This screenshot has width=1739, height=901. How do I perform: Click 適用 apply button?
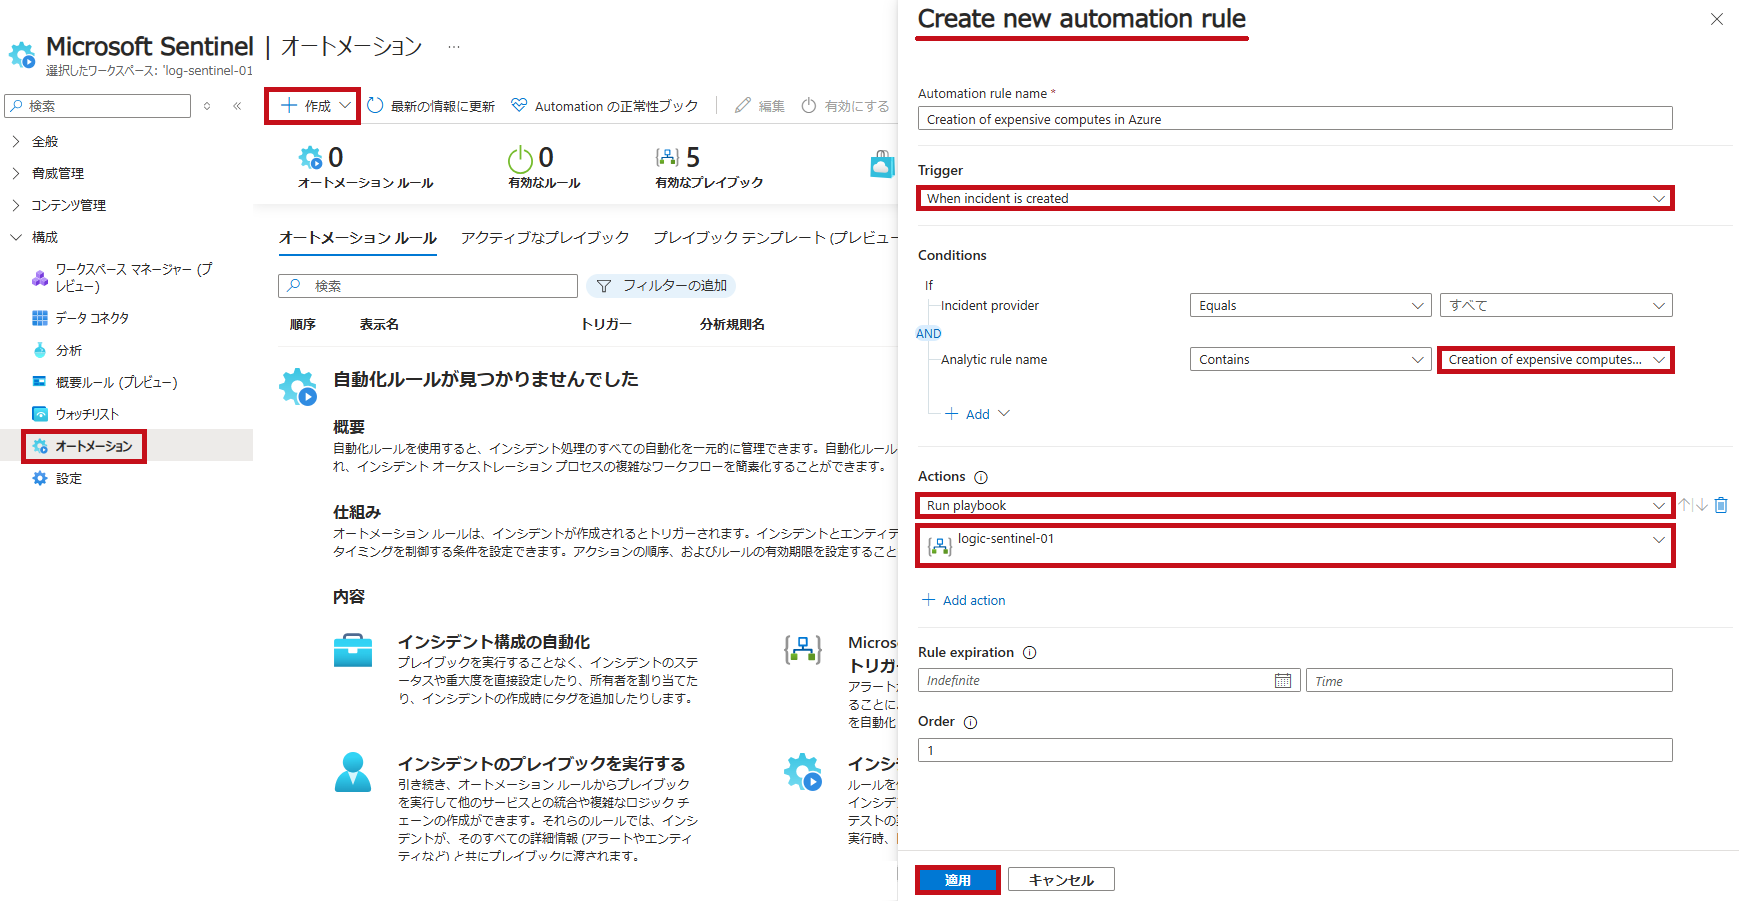(957, 880)
